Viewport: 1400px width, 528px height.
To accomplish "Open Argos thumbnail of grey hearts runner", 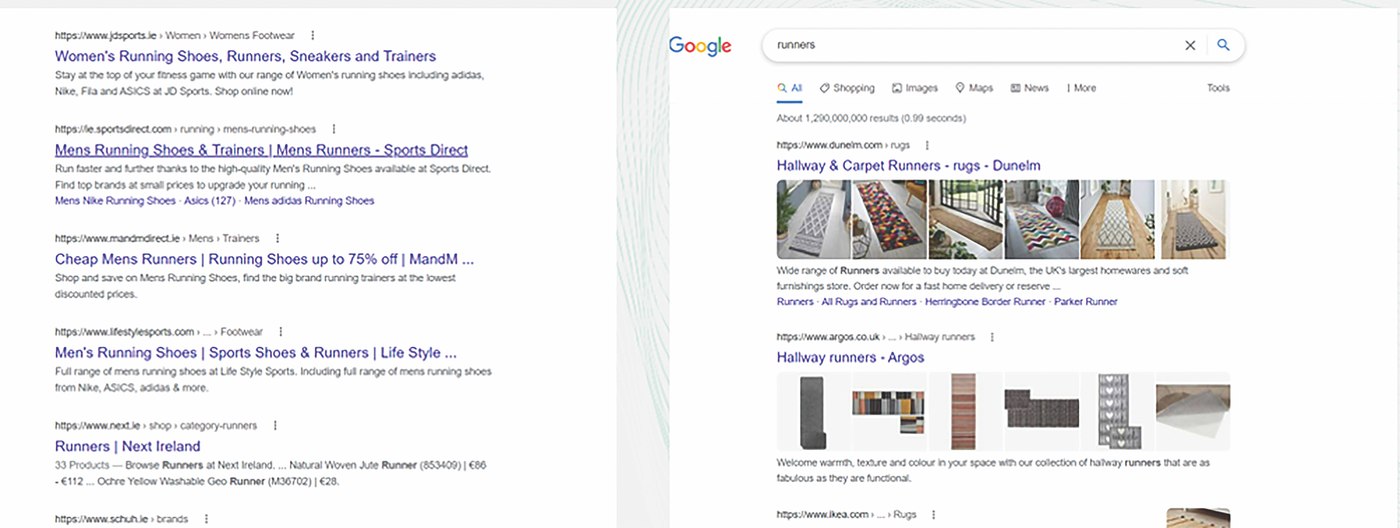I will pyautogui.click(x=1117, y=411).
